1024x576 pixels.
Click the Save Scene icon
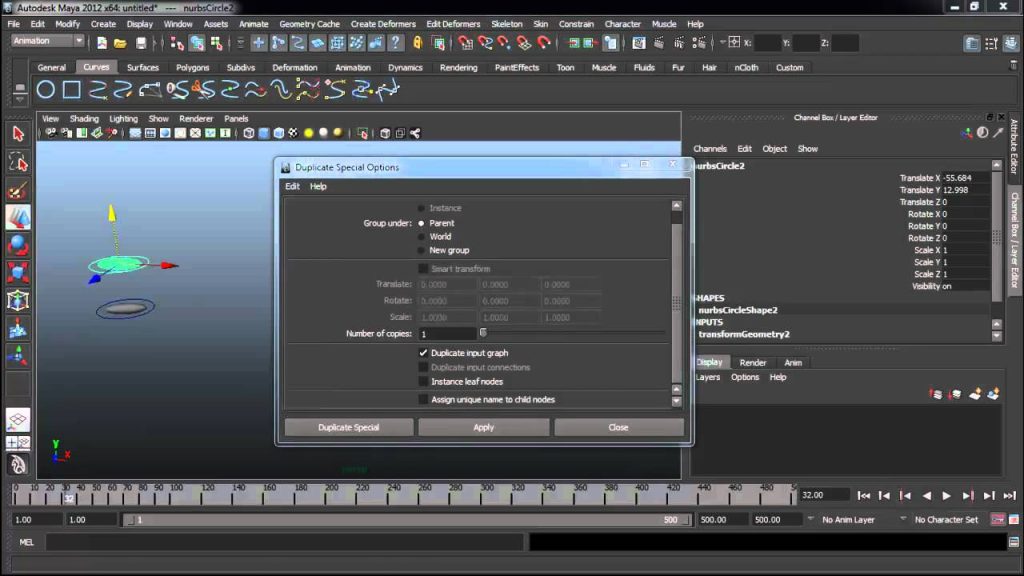coord(140,43)
